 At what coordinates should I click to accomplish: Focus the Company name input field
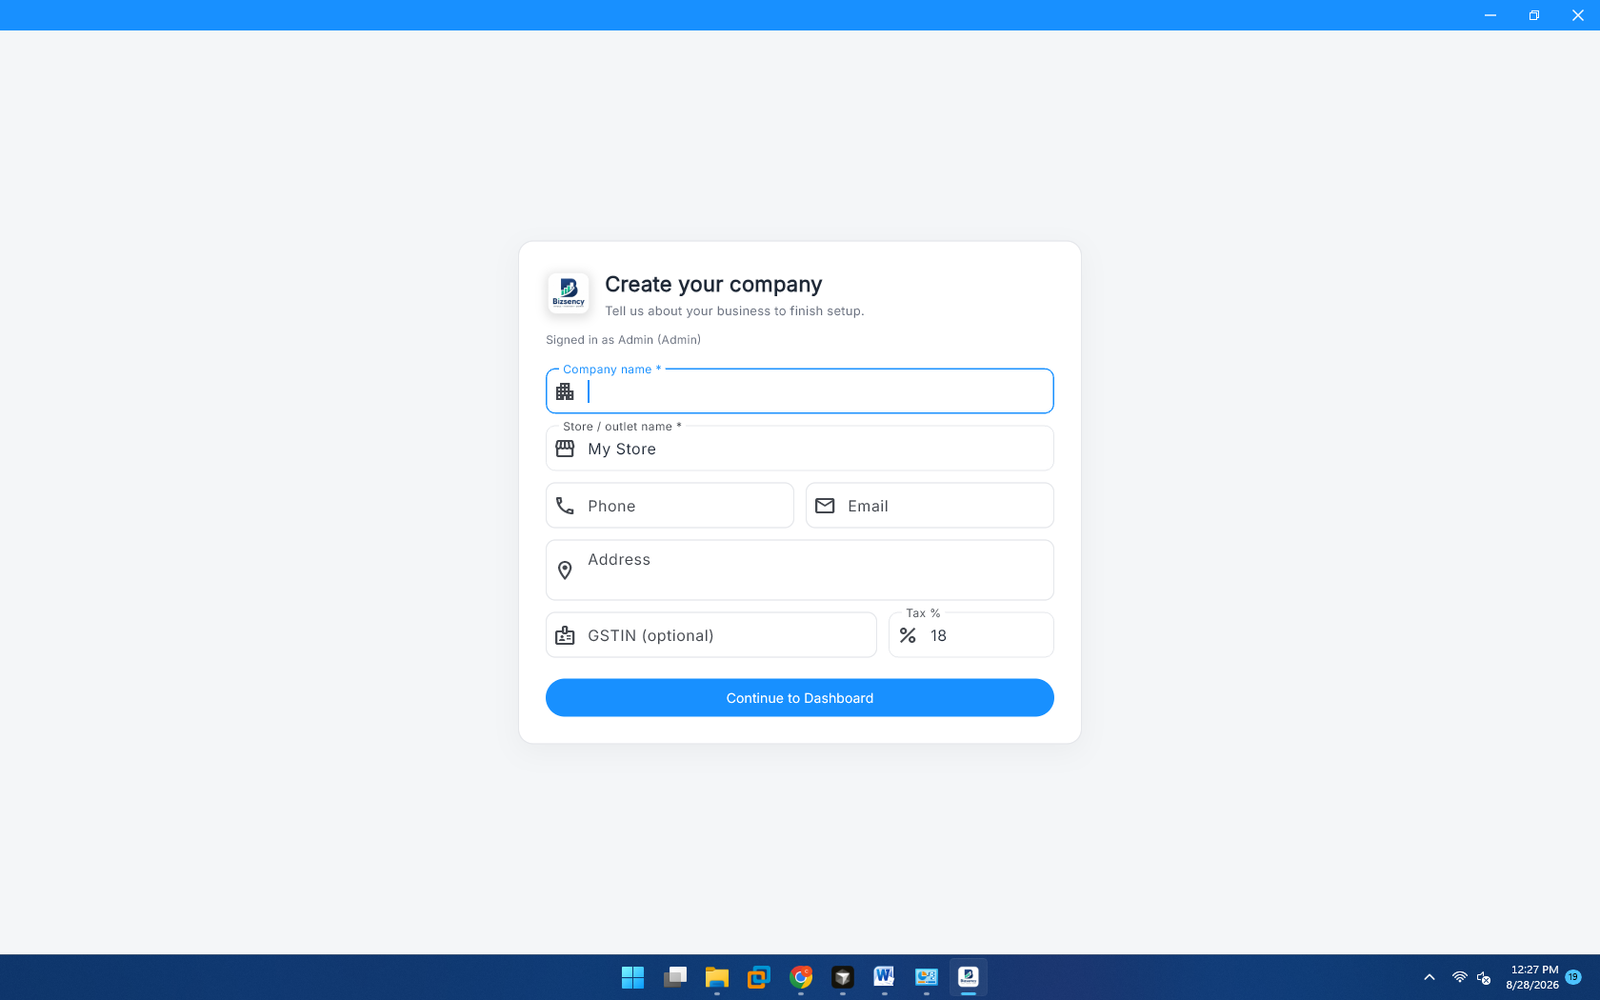click(800, 391)
